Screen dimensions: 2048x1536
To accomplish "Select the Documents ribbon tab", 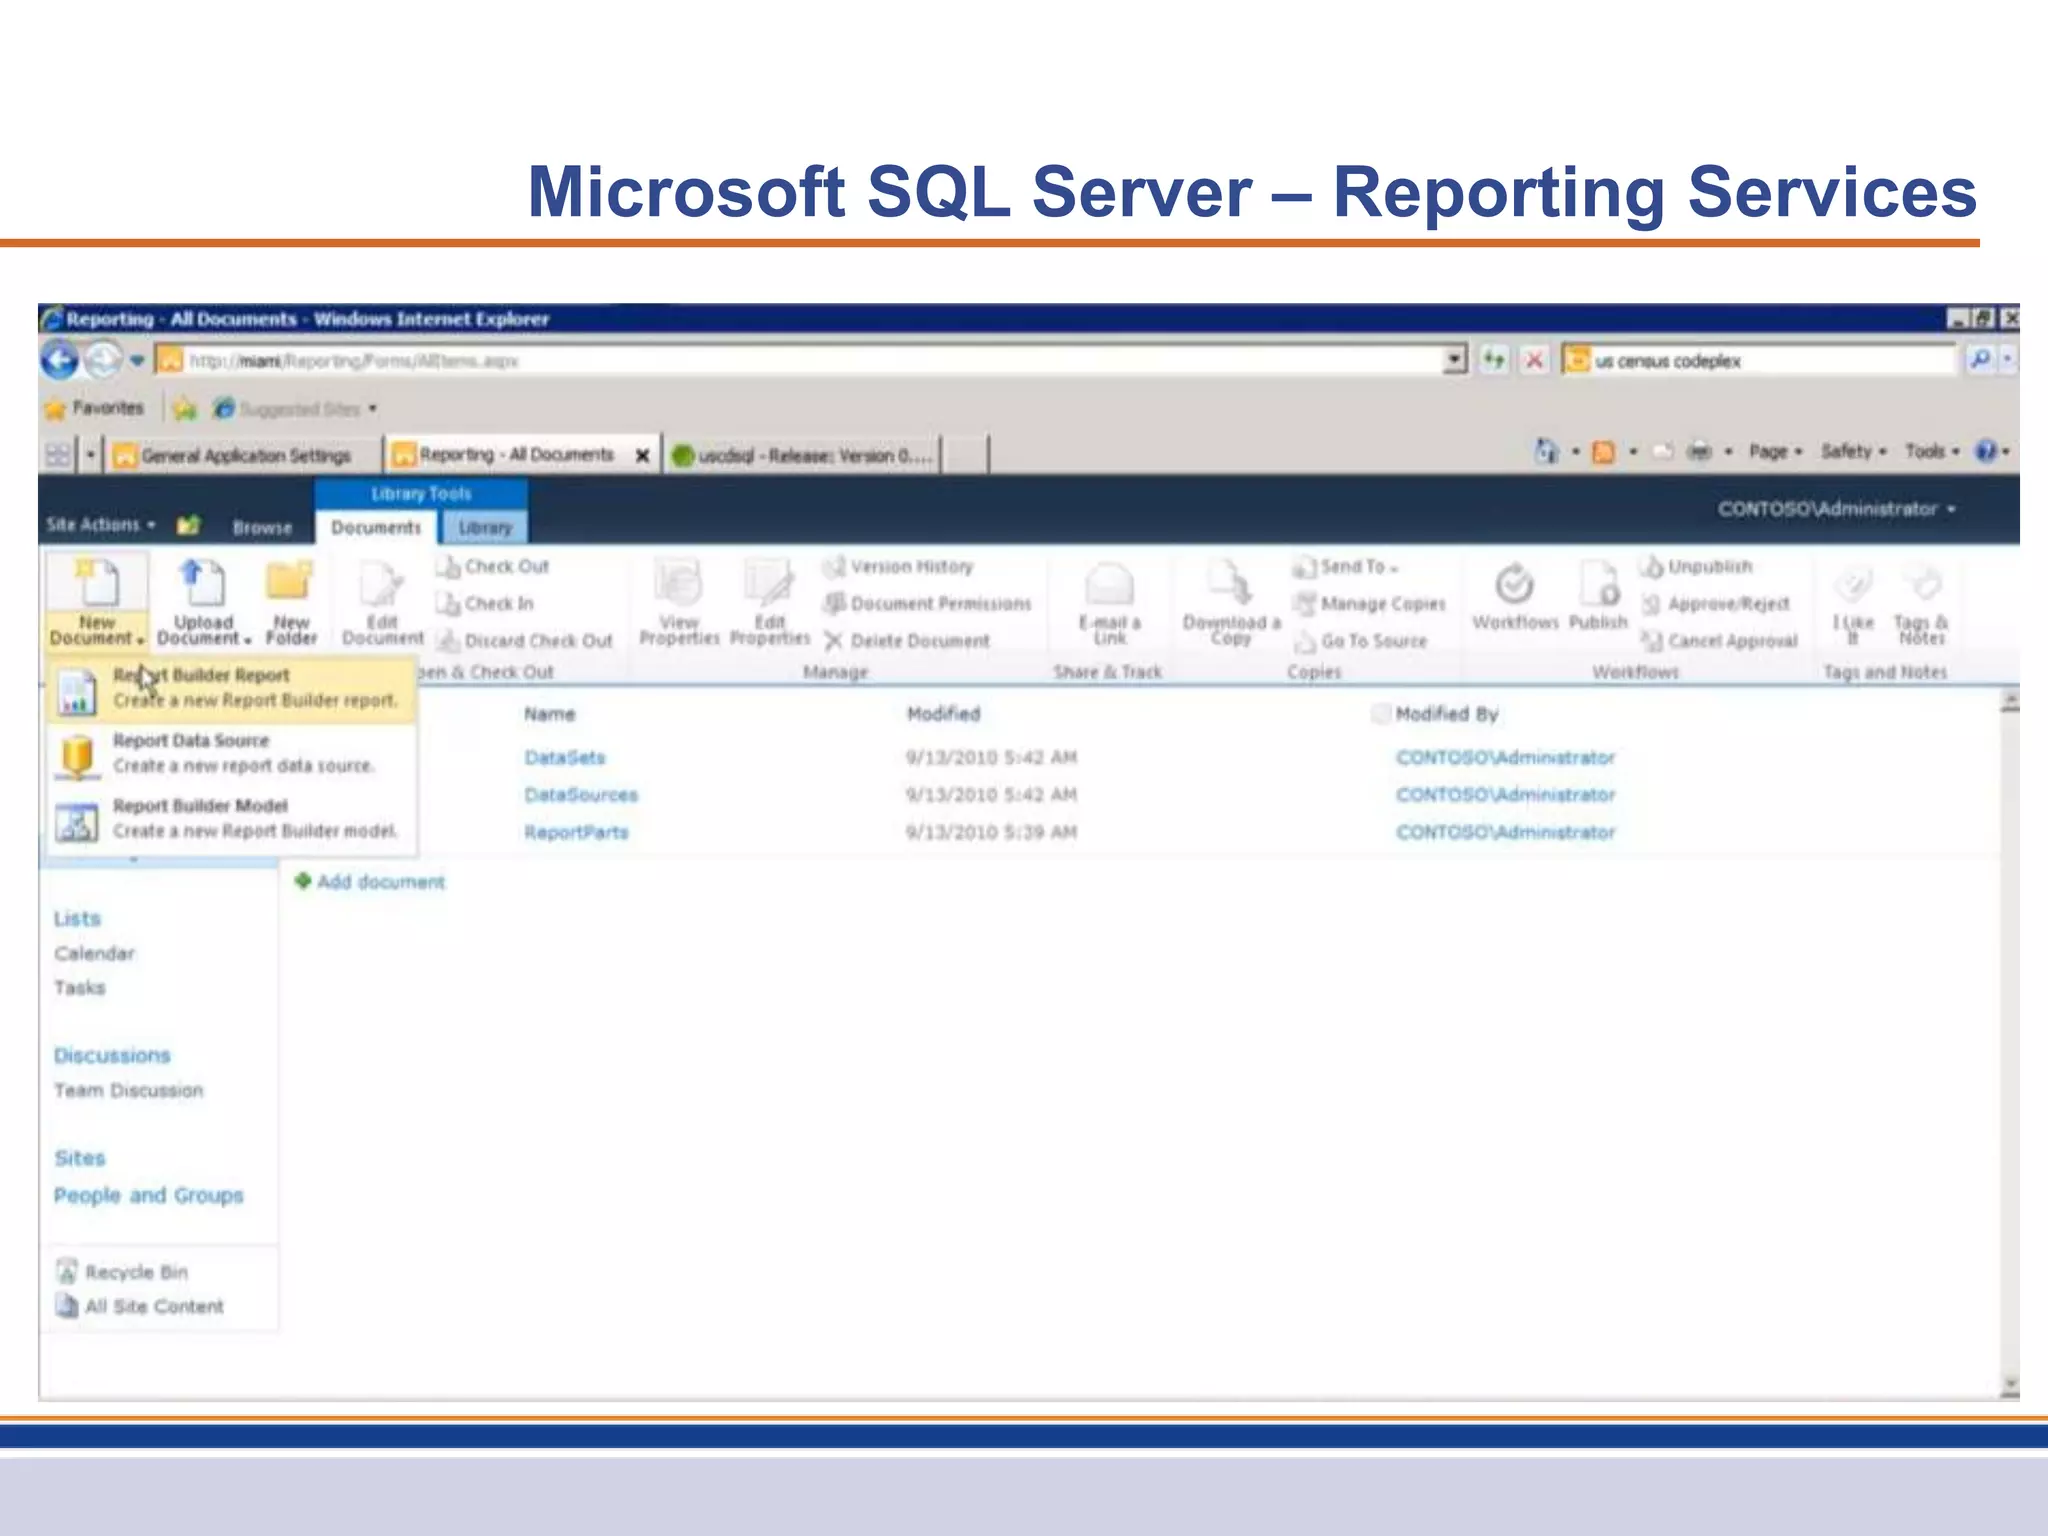I will pyautogui.click(x=376, y=527).
